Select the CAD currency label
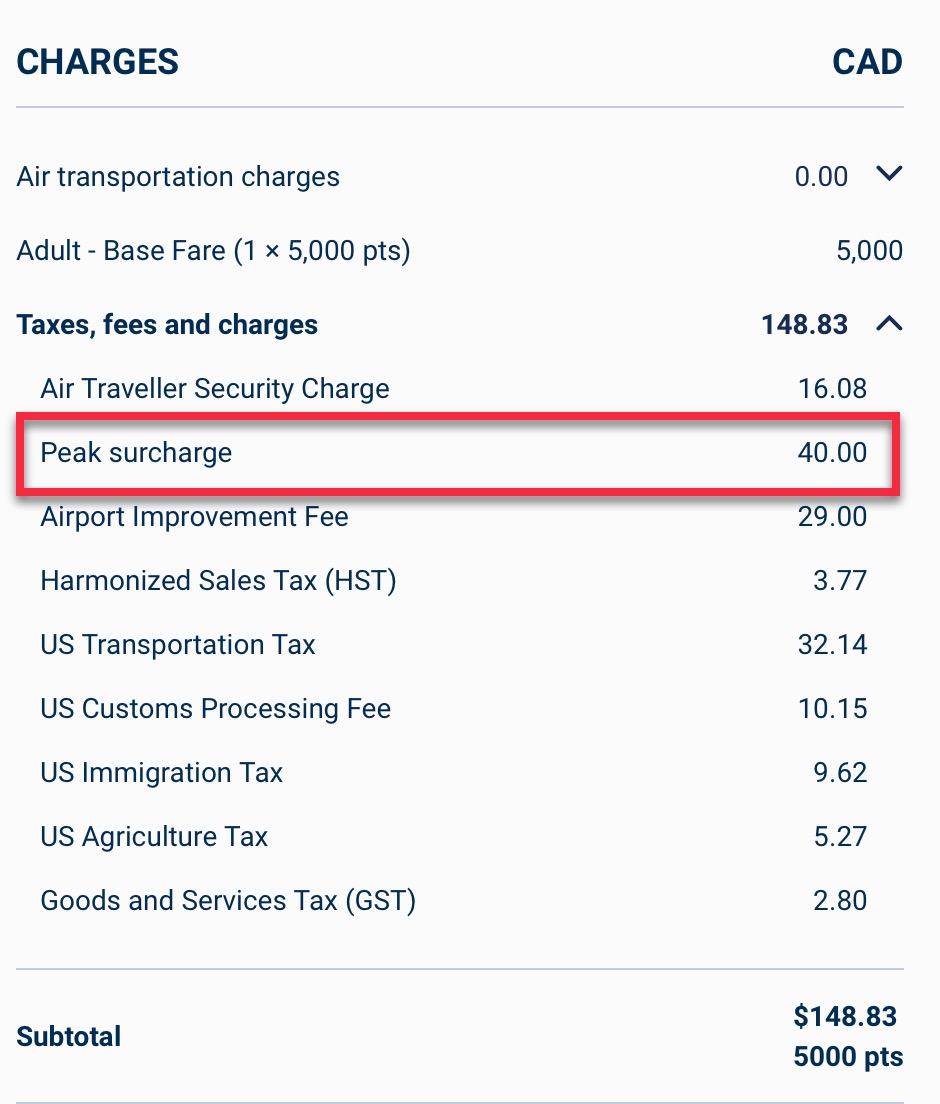This screenshot has height=1104, width=940. (868, 62)
